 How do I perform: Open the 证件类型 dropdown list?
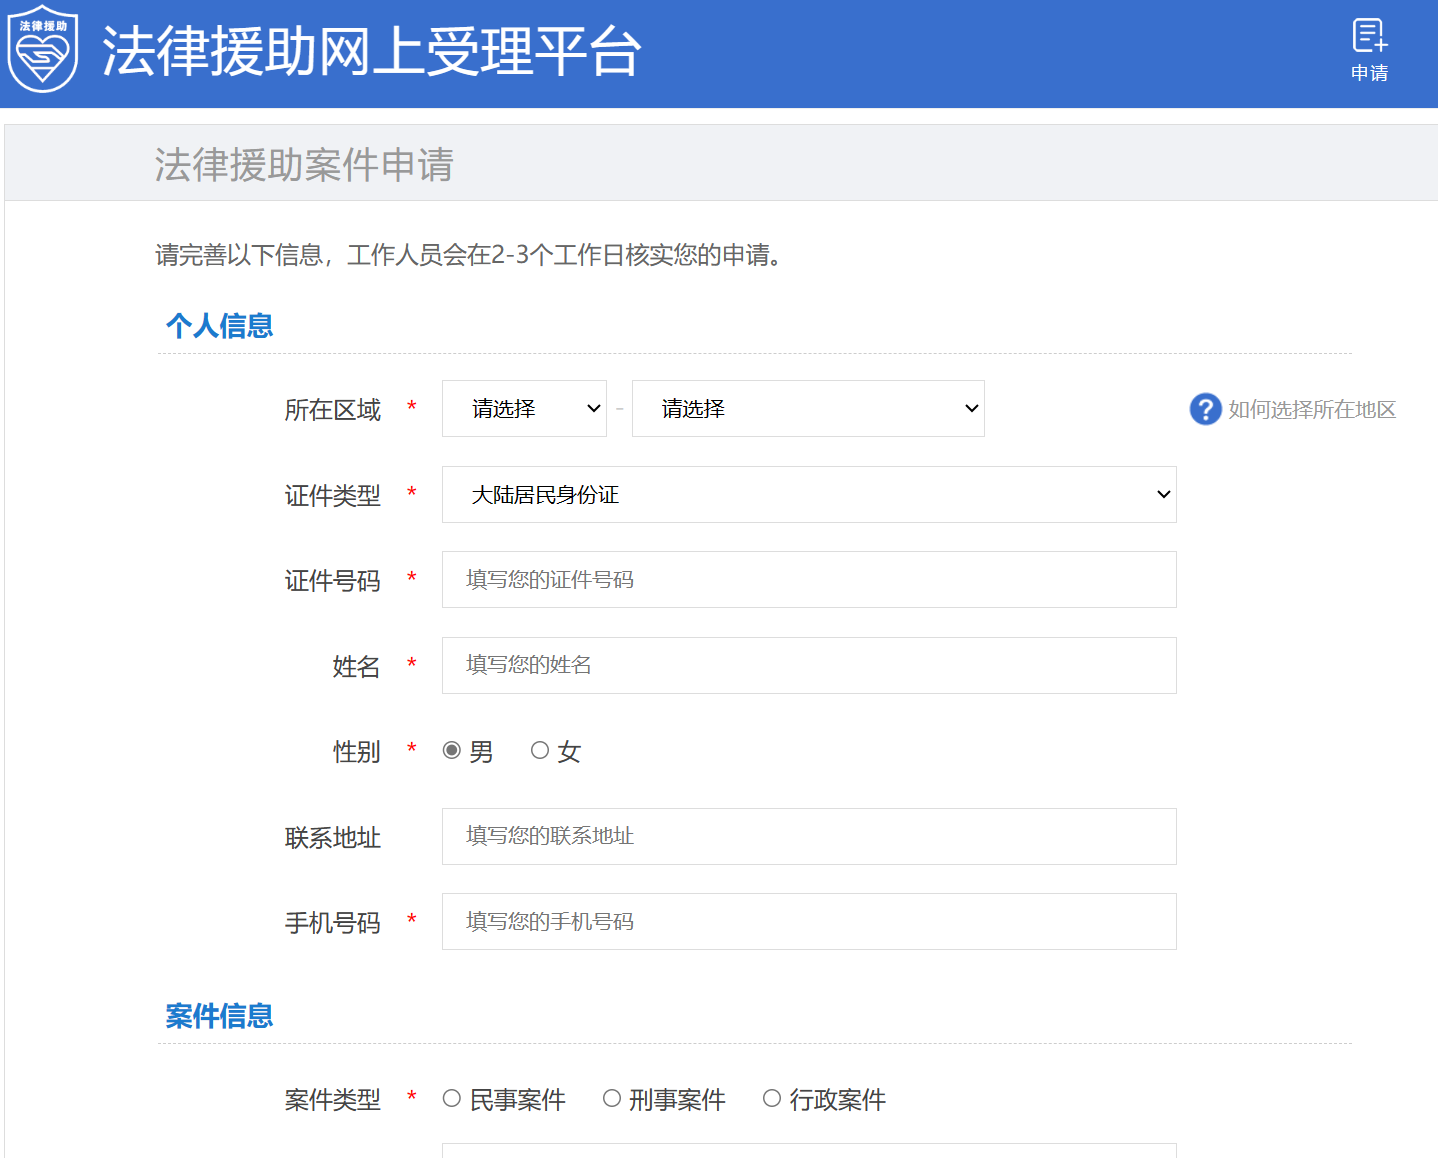809,495
